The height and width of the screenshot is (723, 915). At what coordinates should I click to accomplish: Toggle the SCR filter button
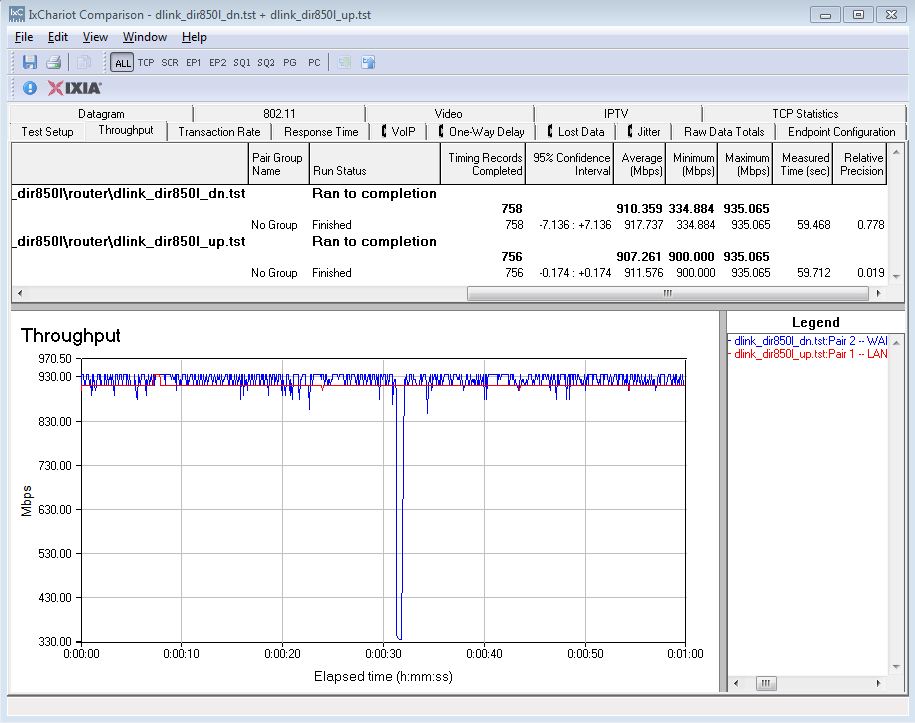[x=170, y=62]
